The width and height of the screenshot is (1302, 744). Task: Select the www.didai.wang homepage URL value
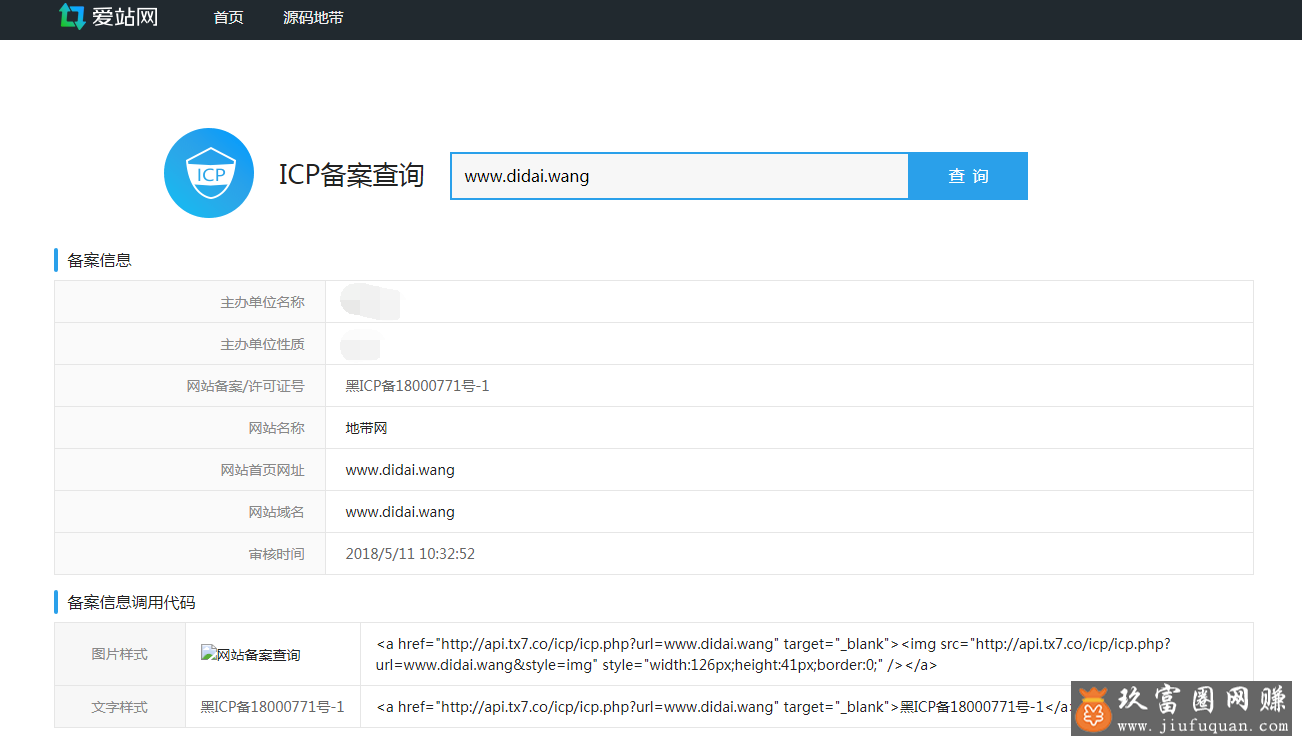click(400, 470)
